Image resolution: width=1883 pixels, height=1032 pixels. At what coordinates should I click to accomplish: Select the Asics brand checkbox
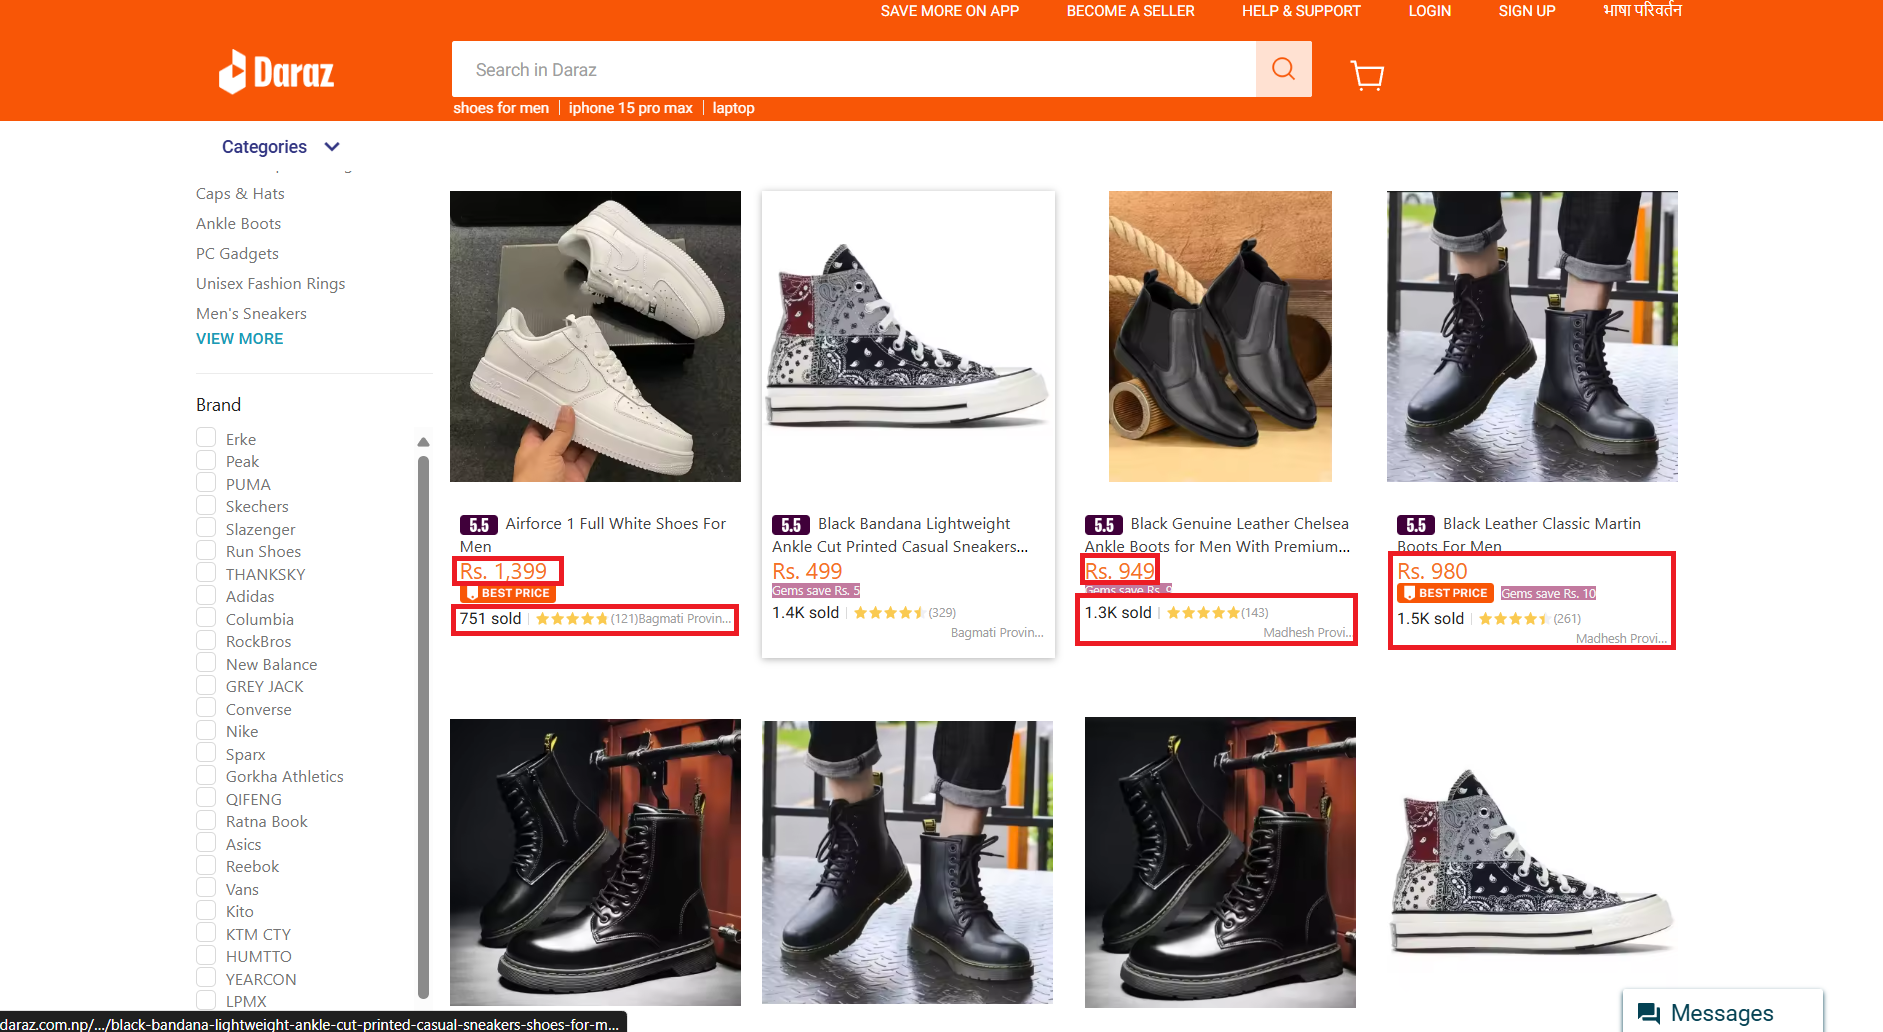[x=206, y=843]
